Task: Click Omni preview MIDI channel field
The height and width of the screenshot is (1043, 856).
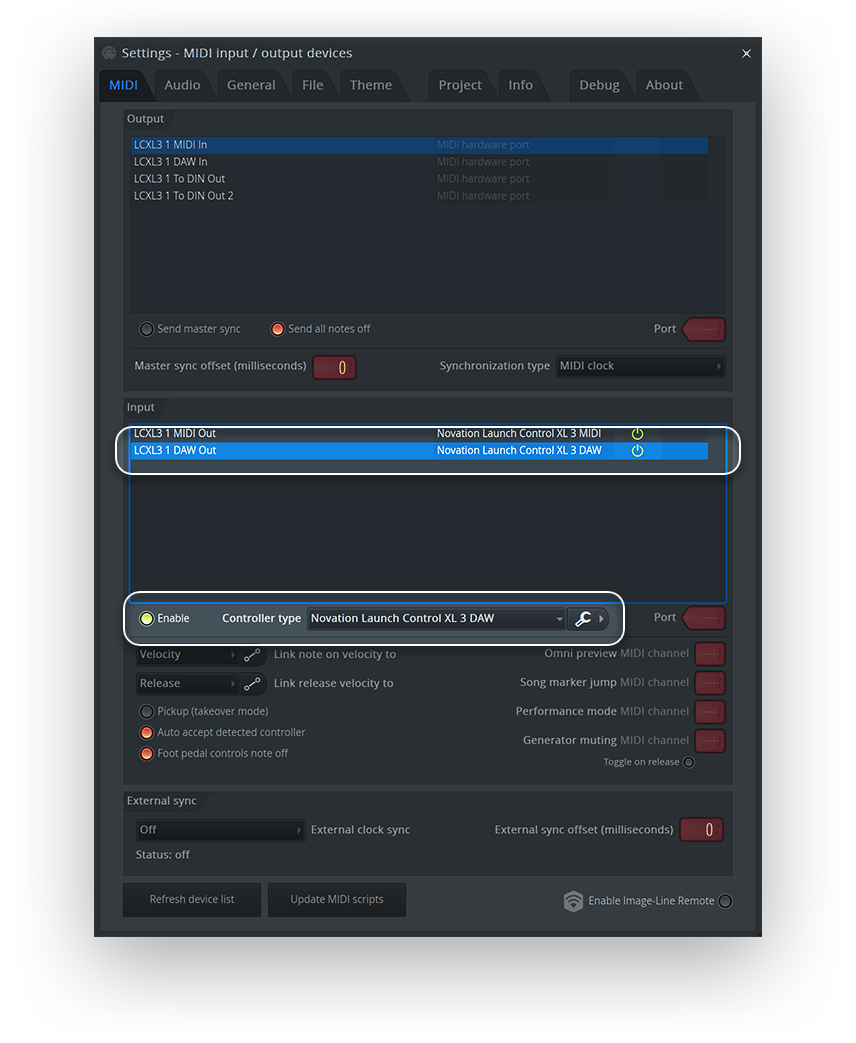Action: pos(710,655)
